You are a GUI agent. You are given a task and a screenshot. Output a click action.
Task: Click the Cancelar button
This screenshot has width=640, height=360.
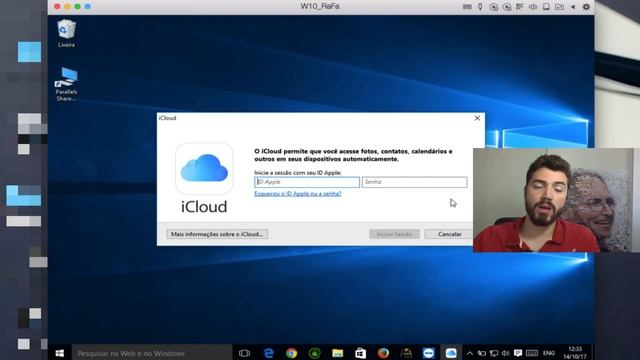[449, 234]
